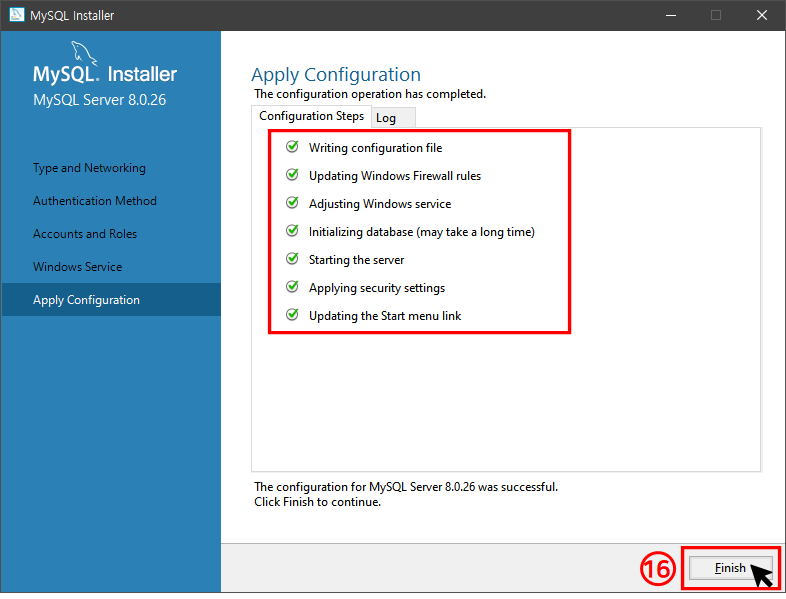Screen dimensions: 786x599
Task: Open Type and Networking step
Action: 89,168
